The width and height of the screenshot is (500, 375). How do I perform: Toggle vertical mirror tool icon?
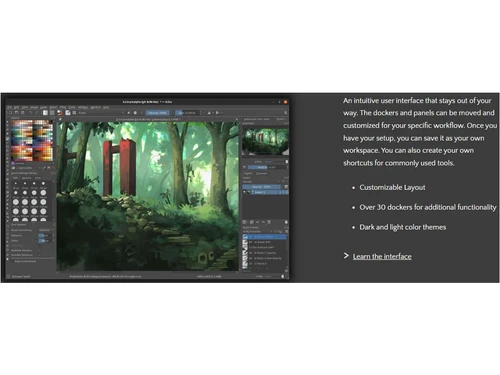[x=217, y=113]
